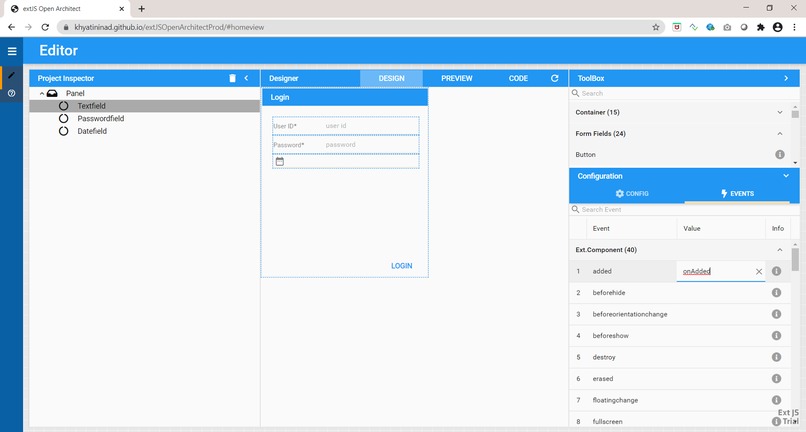
Task: Switch to the DESIGN tab
Action: 391,78
